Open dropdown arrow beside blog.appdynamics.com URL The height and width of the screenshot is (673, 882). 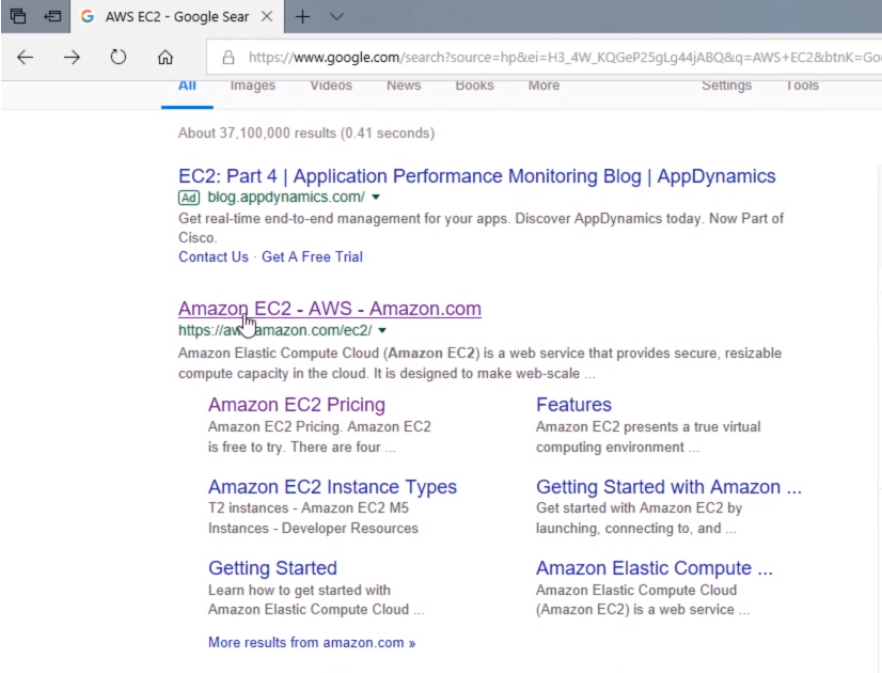pos(375,198)
